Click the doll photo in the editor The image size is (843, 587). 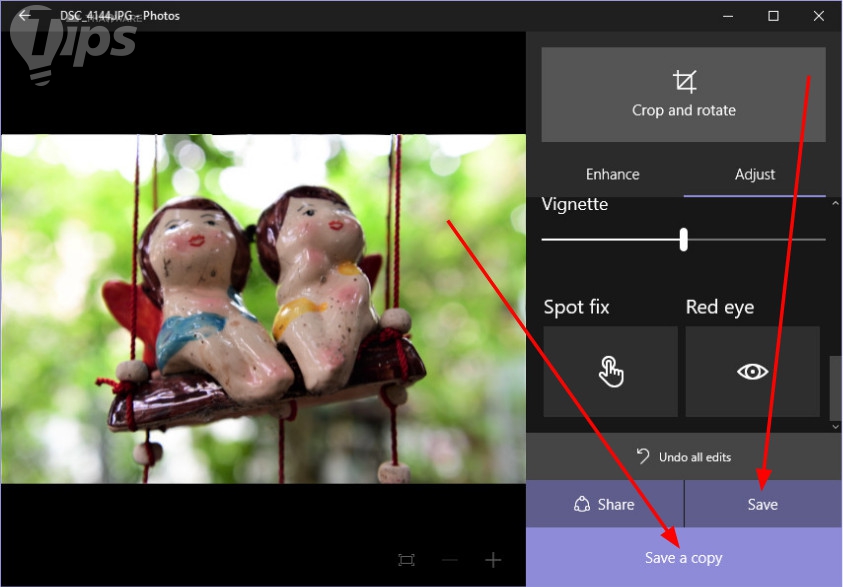(x=263, y=309)
